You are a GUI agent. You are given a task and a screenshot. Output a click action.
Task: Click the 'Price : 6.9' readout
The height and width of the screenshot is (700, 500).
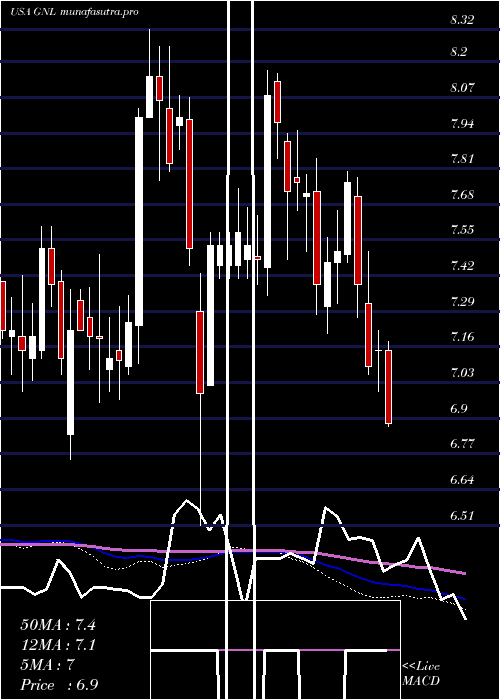pos(59,684)
